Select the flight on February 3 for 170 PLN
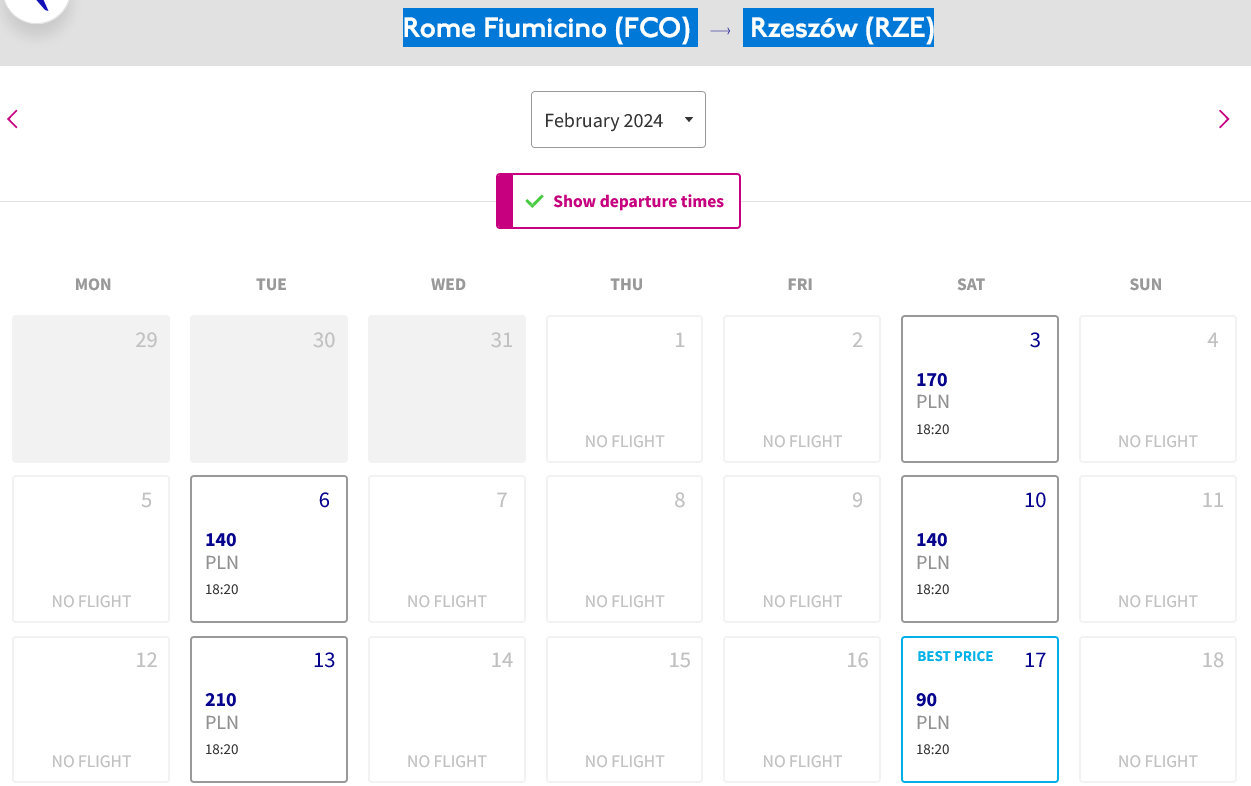 click(980, 389)
